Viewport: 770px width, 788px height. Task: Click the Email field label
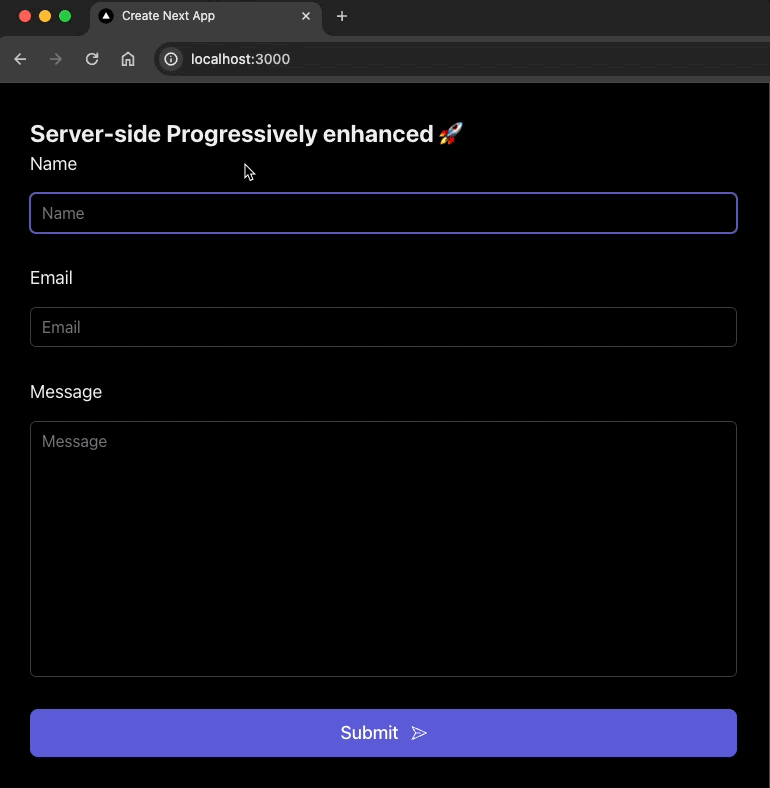51,278
